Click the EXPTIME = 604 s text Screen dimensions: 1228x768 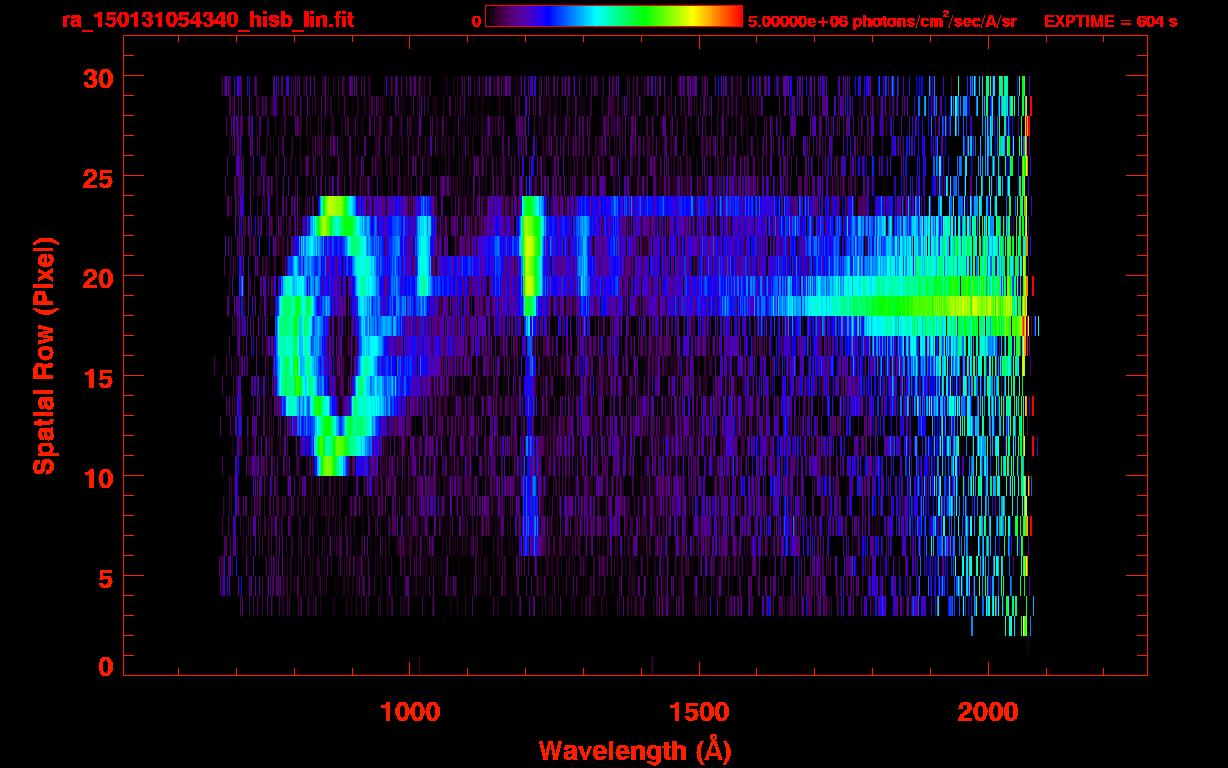[x=1110, y=21]
